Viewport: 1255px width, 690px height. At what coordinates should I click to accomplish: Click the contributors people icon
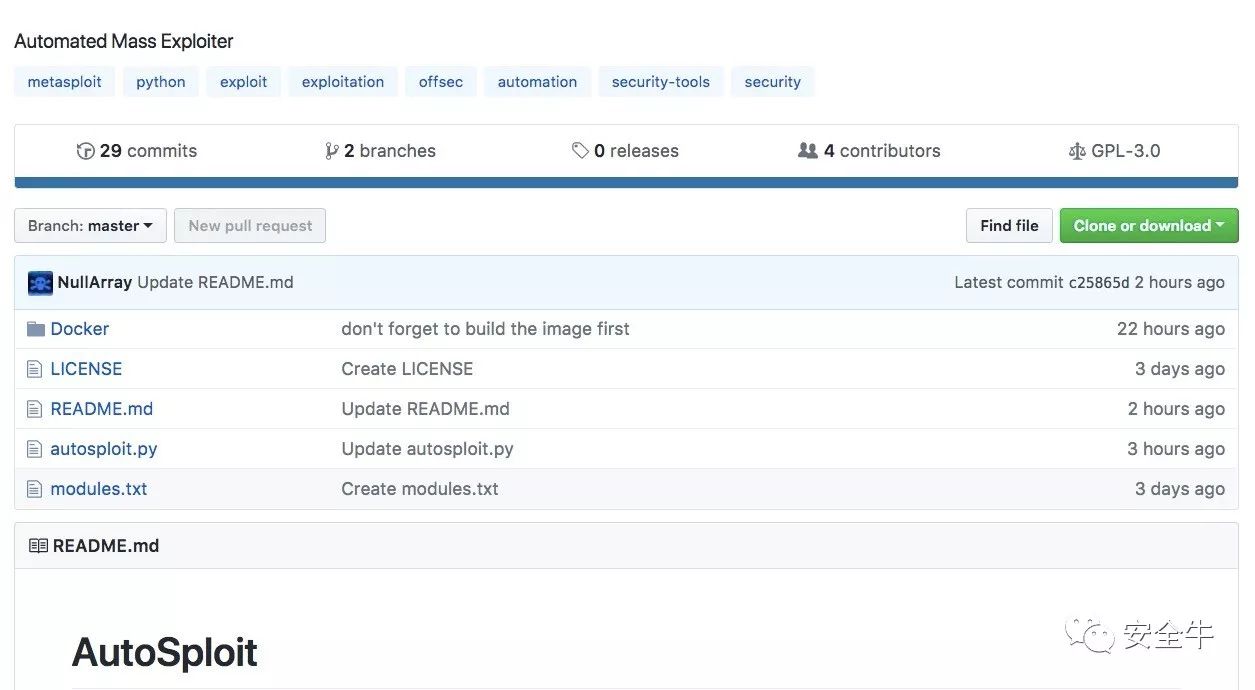(x=807, y=151)
